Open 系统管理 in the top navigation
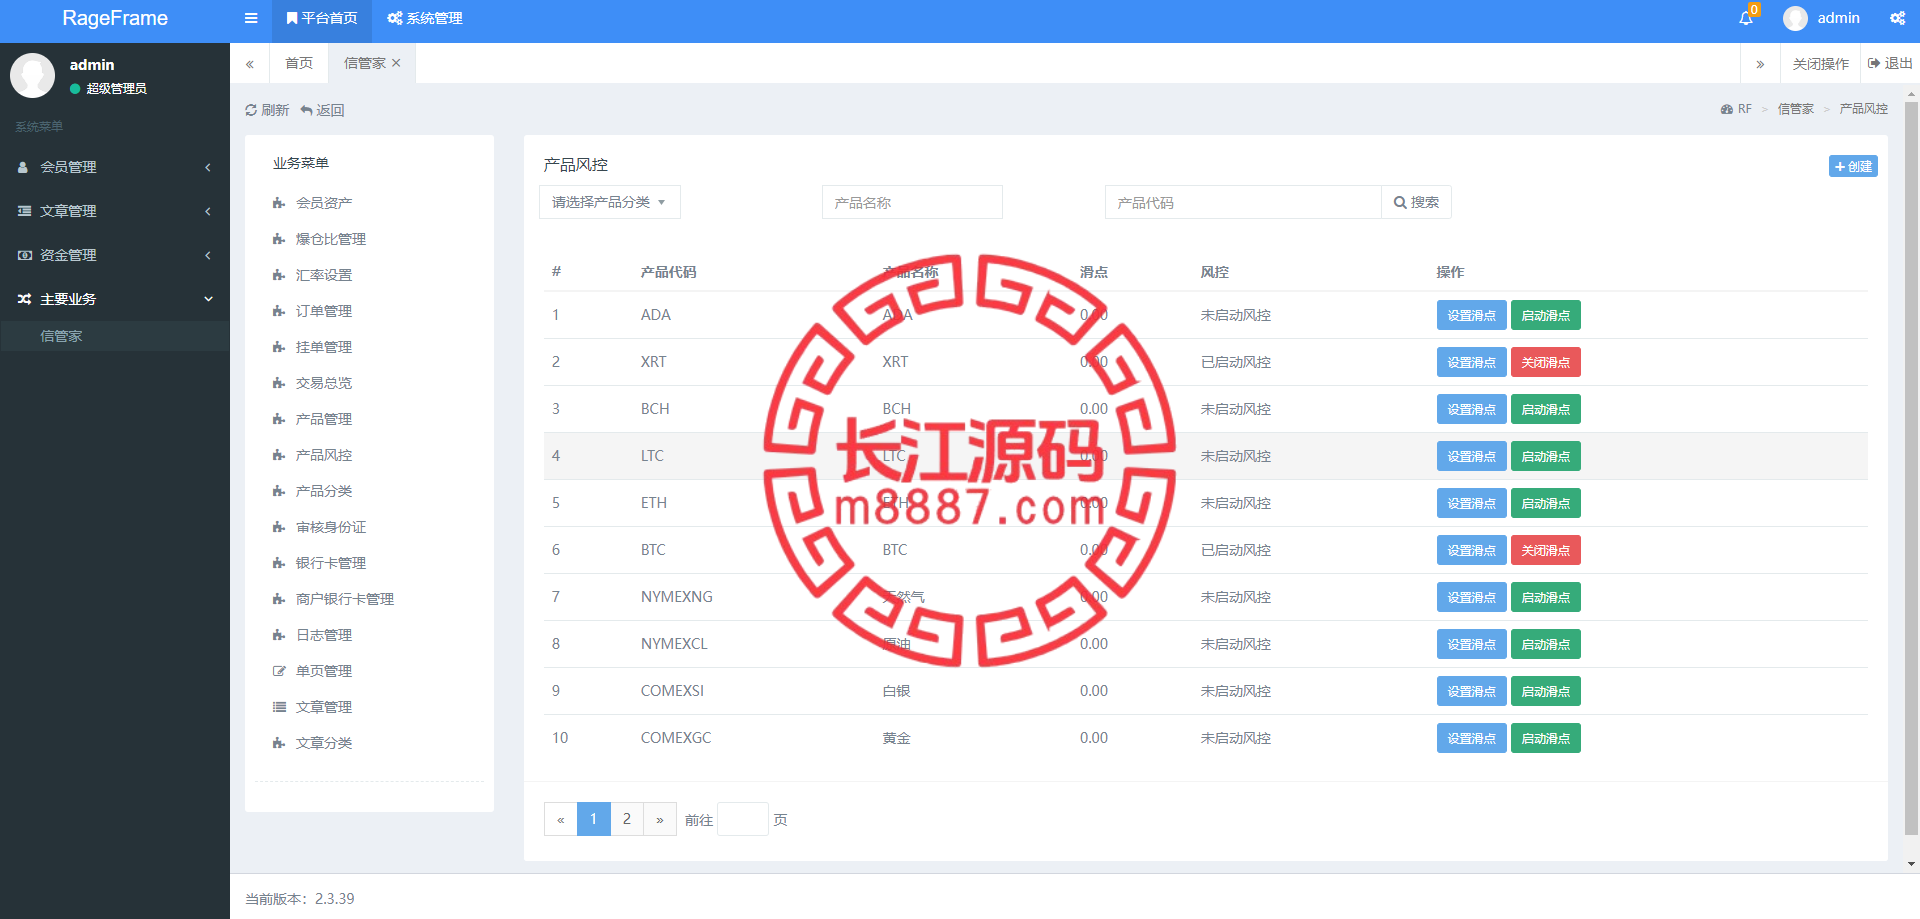Screen dimensions: 1920x919 tap(425, 18)
